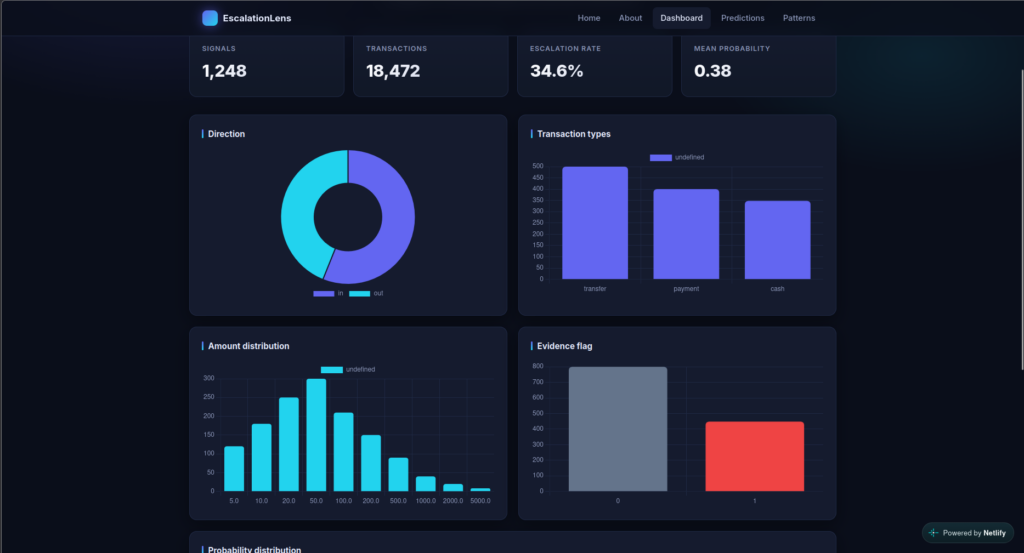
Task: Click the tallest Amount distribution bar at 50.0
Action: point(316,435)
